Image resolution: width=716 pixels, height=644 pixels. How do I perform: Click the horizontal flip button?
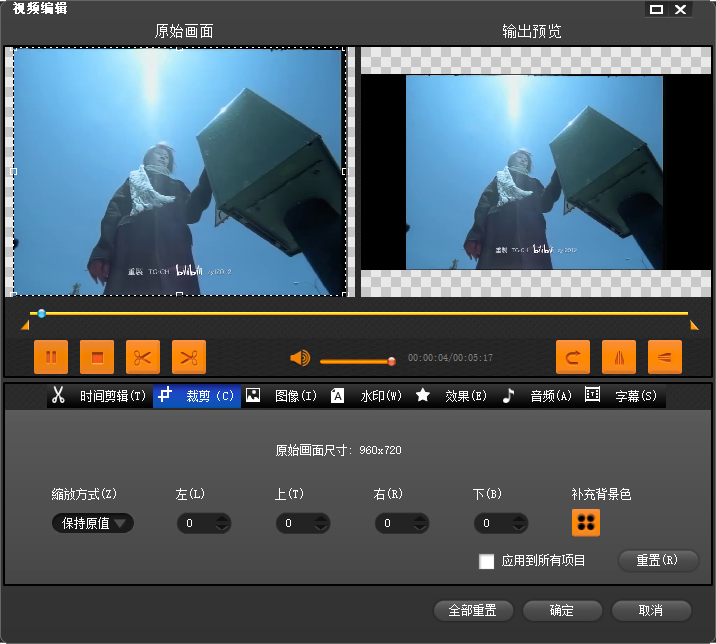click(x=619, y=357)
